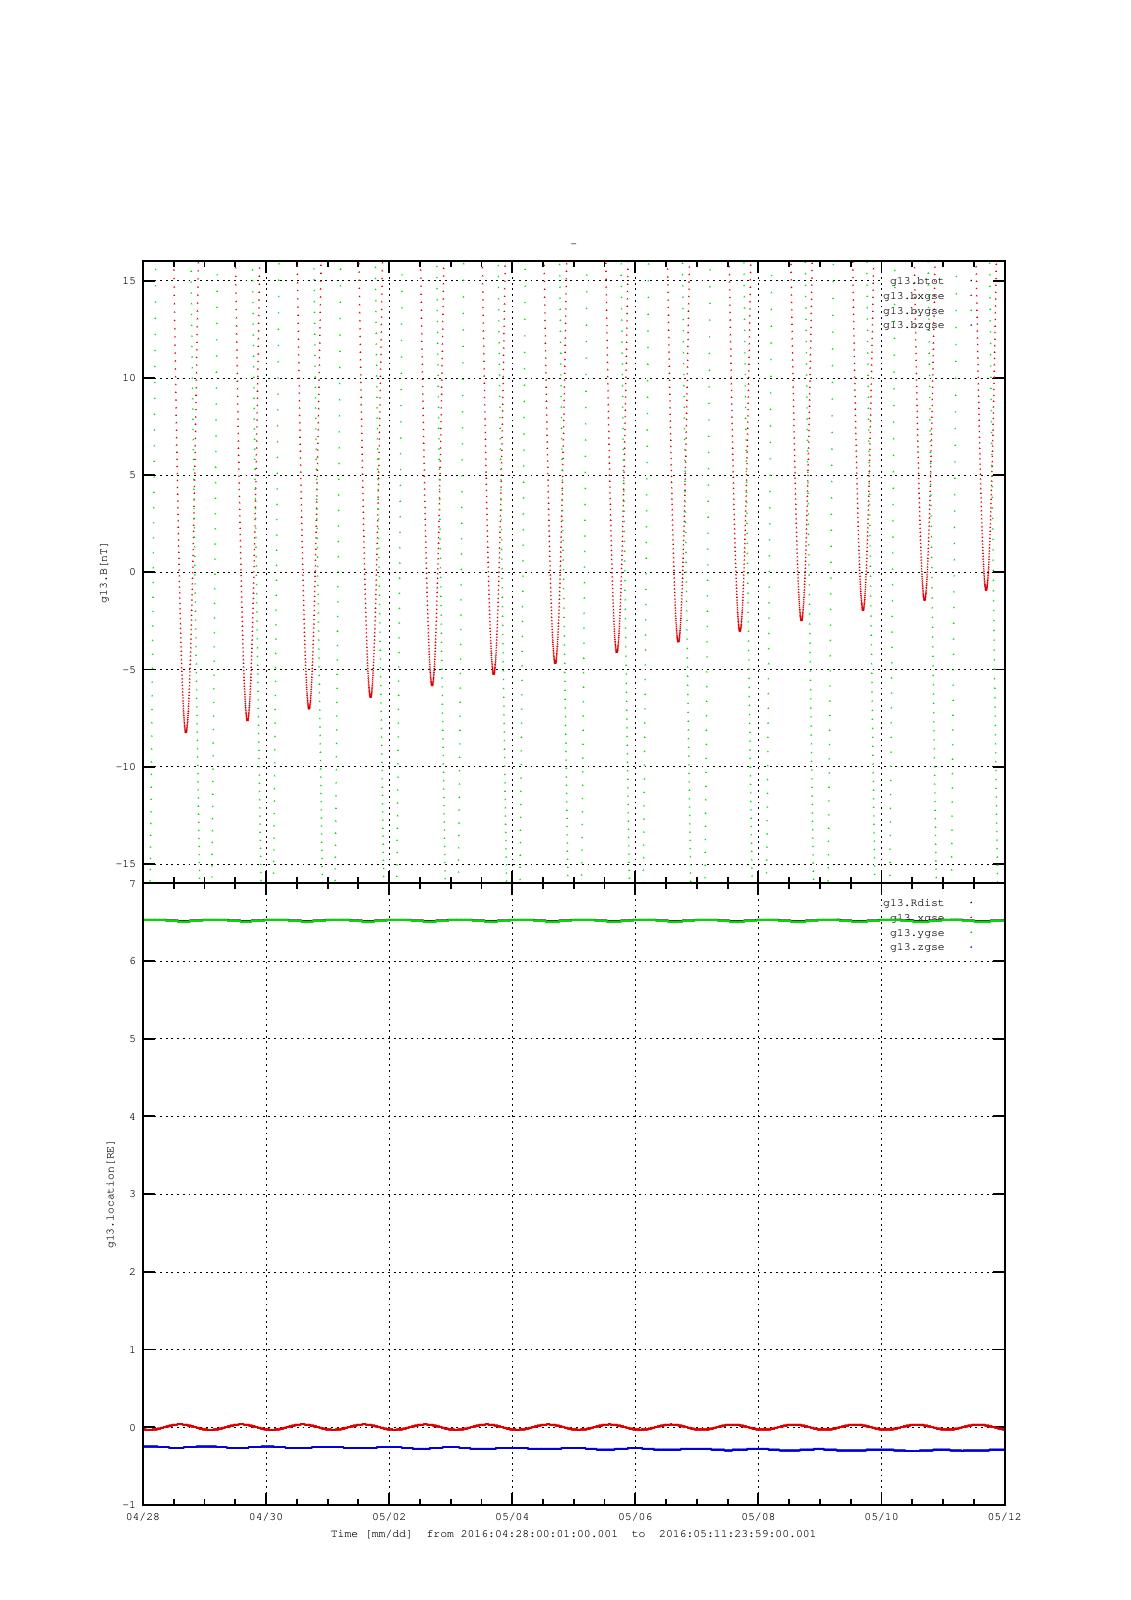1131x1600 pixels.
Task: Select the 1 tick on location axis
Action: 132,1350
